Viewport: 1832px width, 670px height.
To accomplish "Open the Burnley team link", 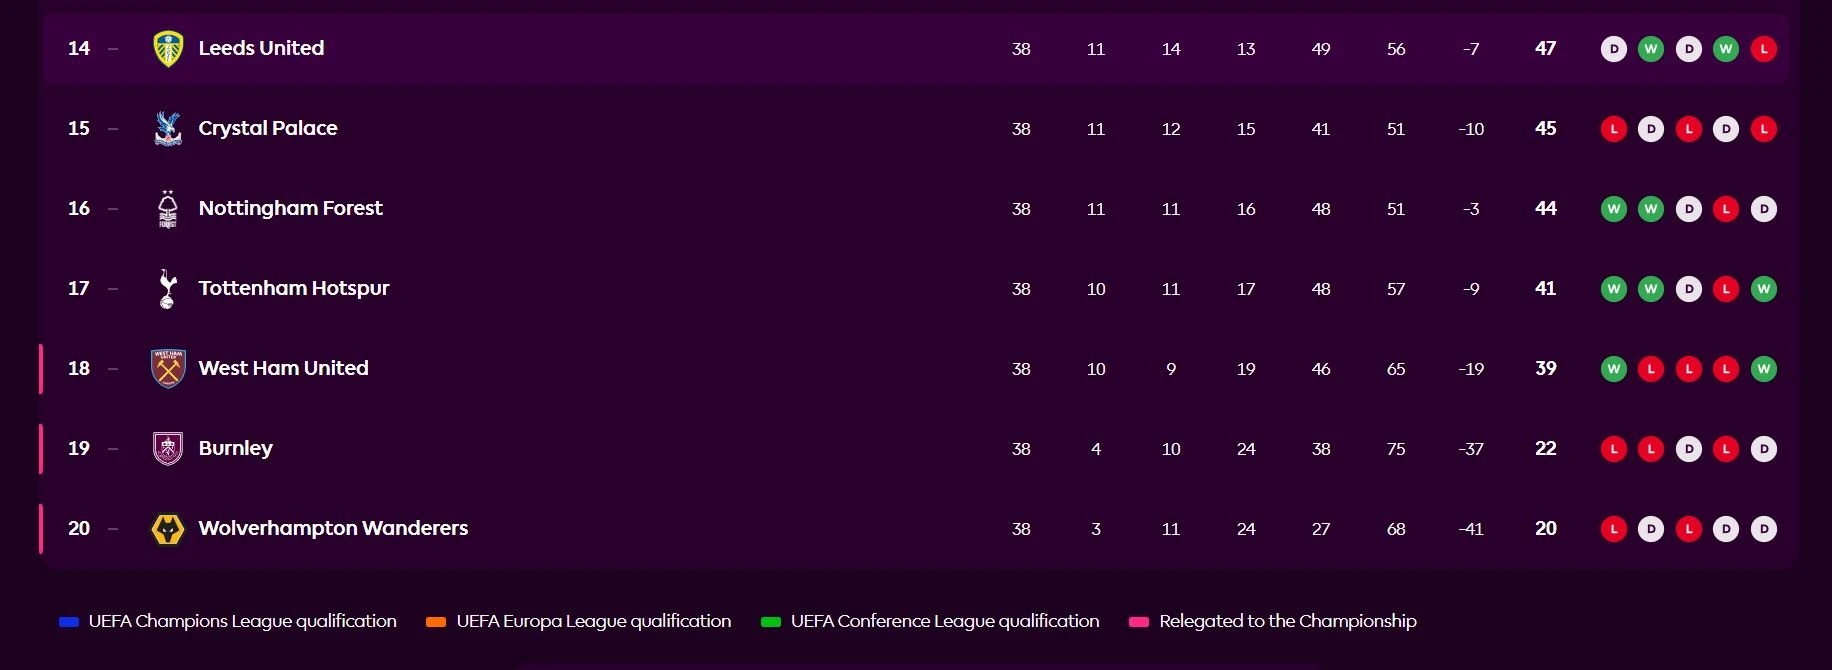I will coord(236,448).
